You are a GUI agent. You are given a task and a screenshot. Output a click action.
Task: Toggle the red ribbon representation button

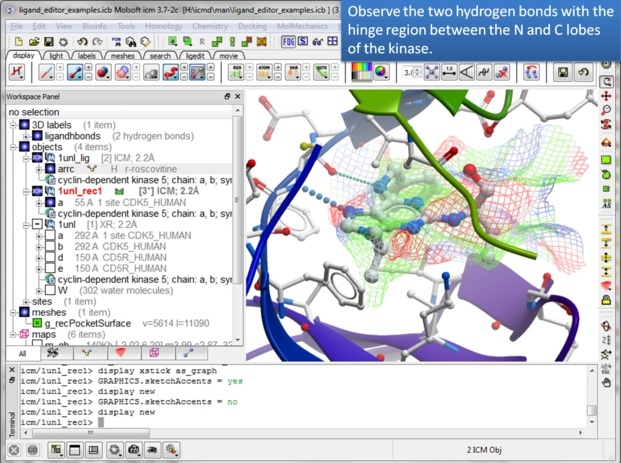174,73
